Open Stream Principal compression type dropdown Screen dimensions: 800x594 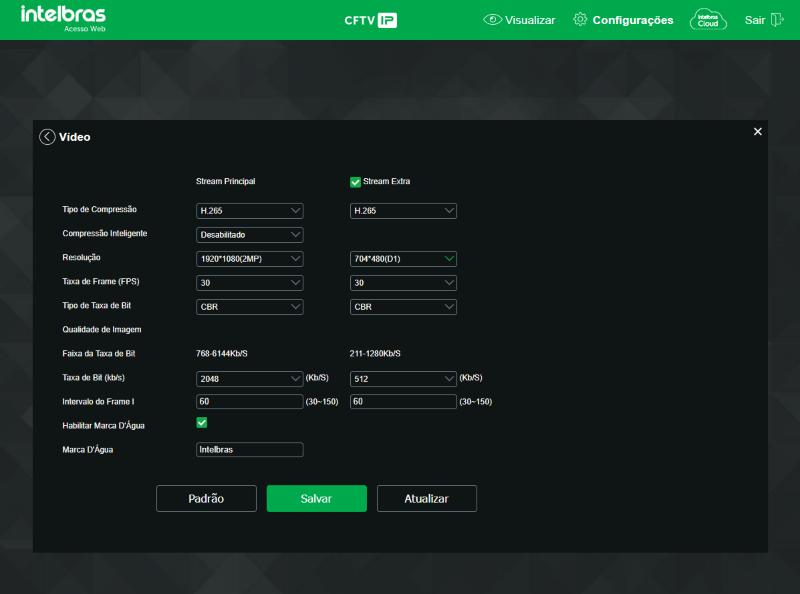(x=249, y=211)
